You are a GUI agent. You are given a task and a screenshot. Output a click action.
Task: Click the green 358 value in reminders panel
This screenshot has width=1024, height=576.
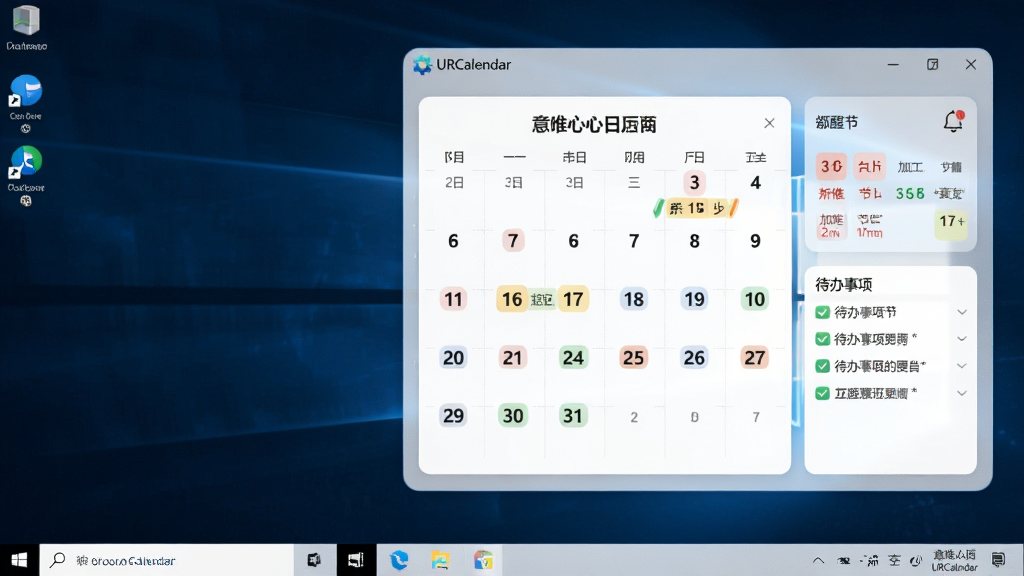tap(910, 194)
